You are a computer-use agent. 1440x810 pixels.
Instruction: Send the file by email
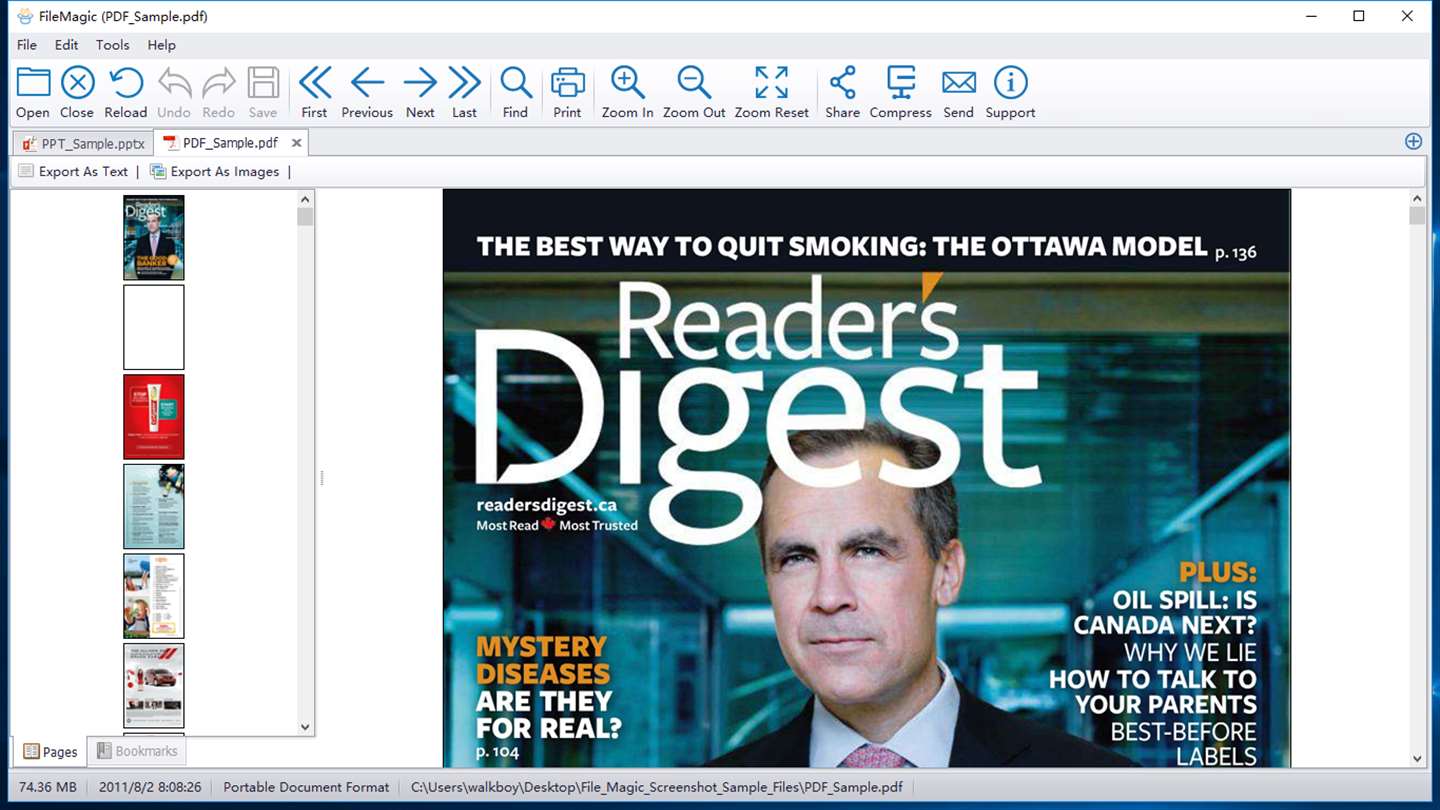tap(958, 92)
